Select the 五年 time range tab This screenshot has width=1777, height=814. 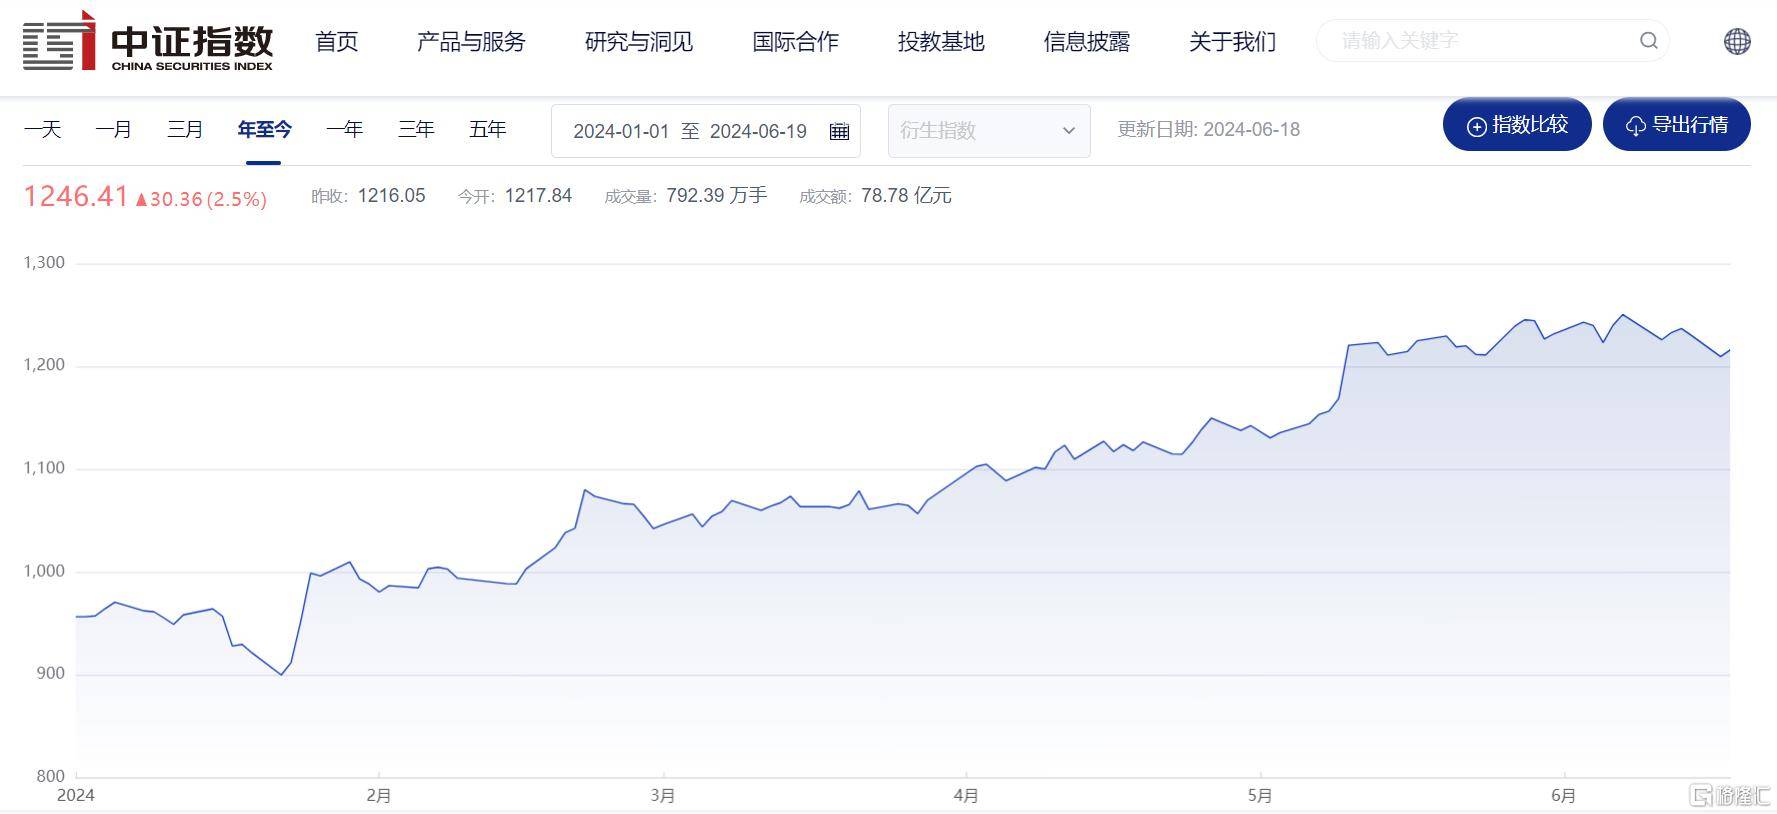488,129
